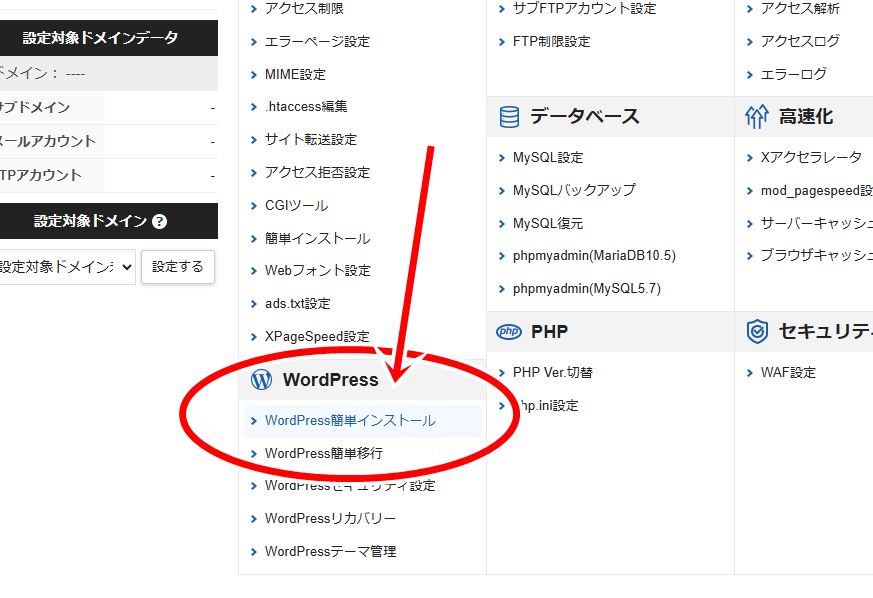873x598 pixels.
Task: Click the サブドメイン row label
Action: [35, 108]
